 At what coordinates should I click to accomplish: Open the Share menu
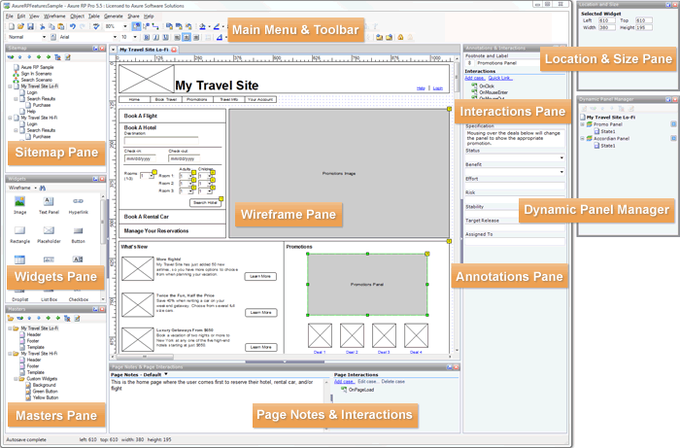pos(133,16)
